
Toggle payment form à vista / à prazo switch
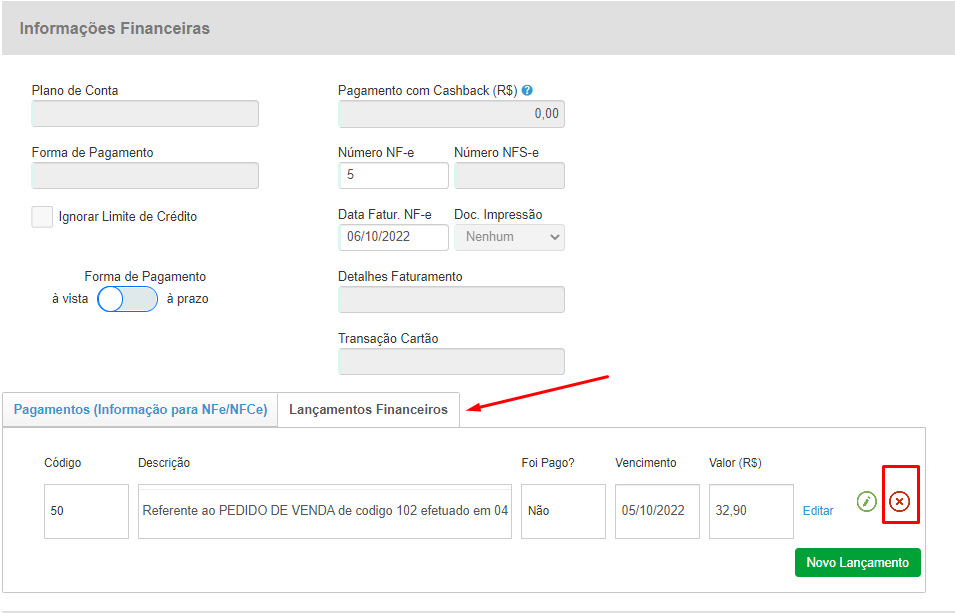[127, 299]
